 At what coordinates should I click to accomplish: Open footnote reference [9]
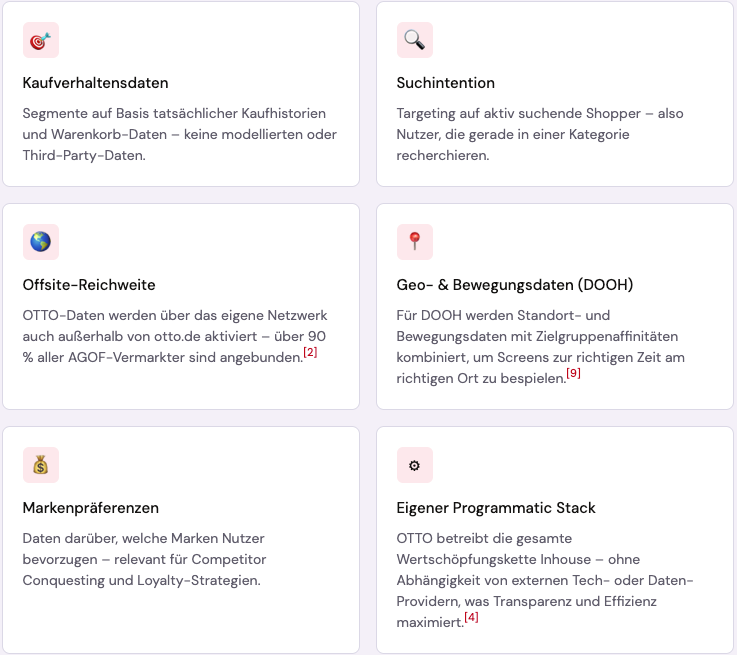573,373
